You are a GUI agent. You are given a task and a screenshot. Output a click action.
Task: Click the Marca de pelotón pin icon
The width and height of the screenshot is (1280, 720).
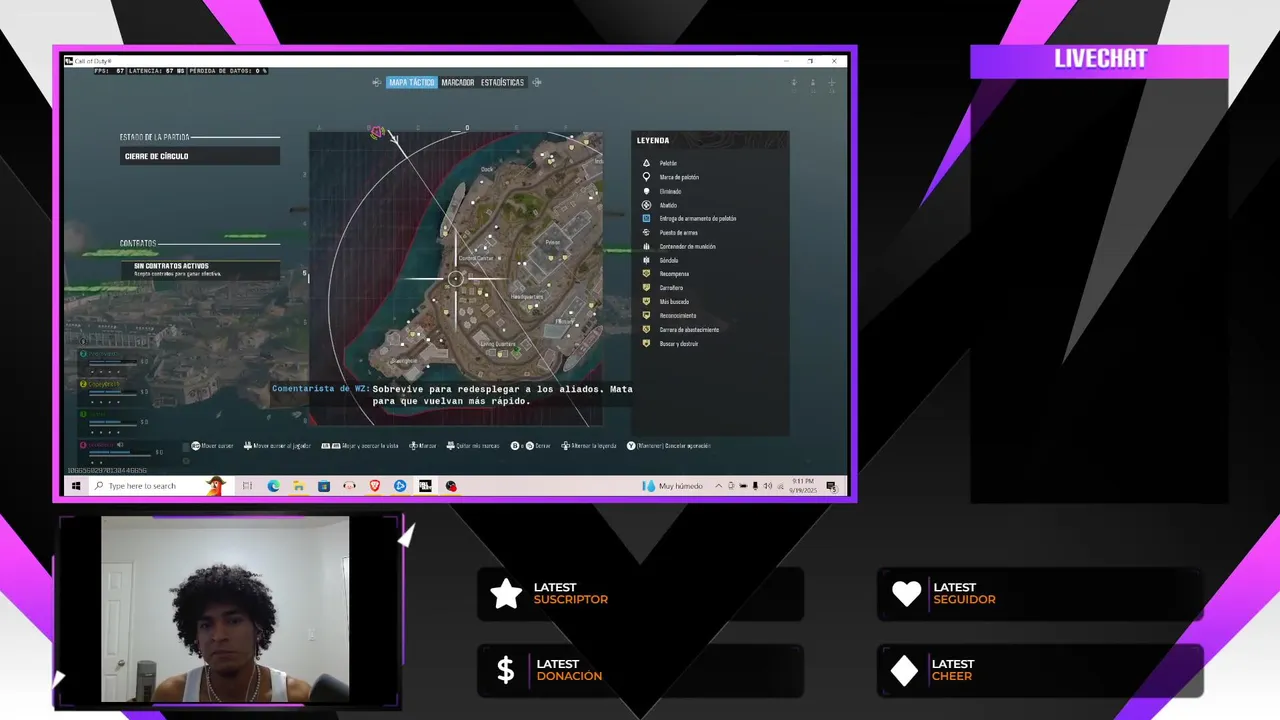pyautogui.click(x=646, y=177)
